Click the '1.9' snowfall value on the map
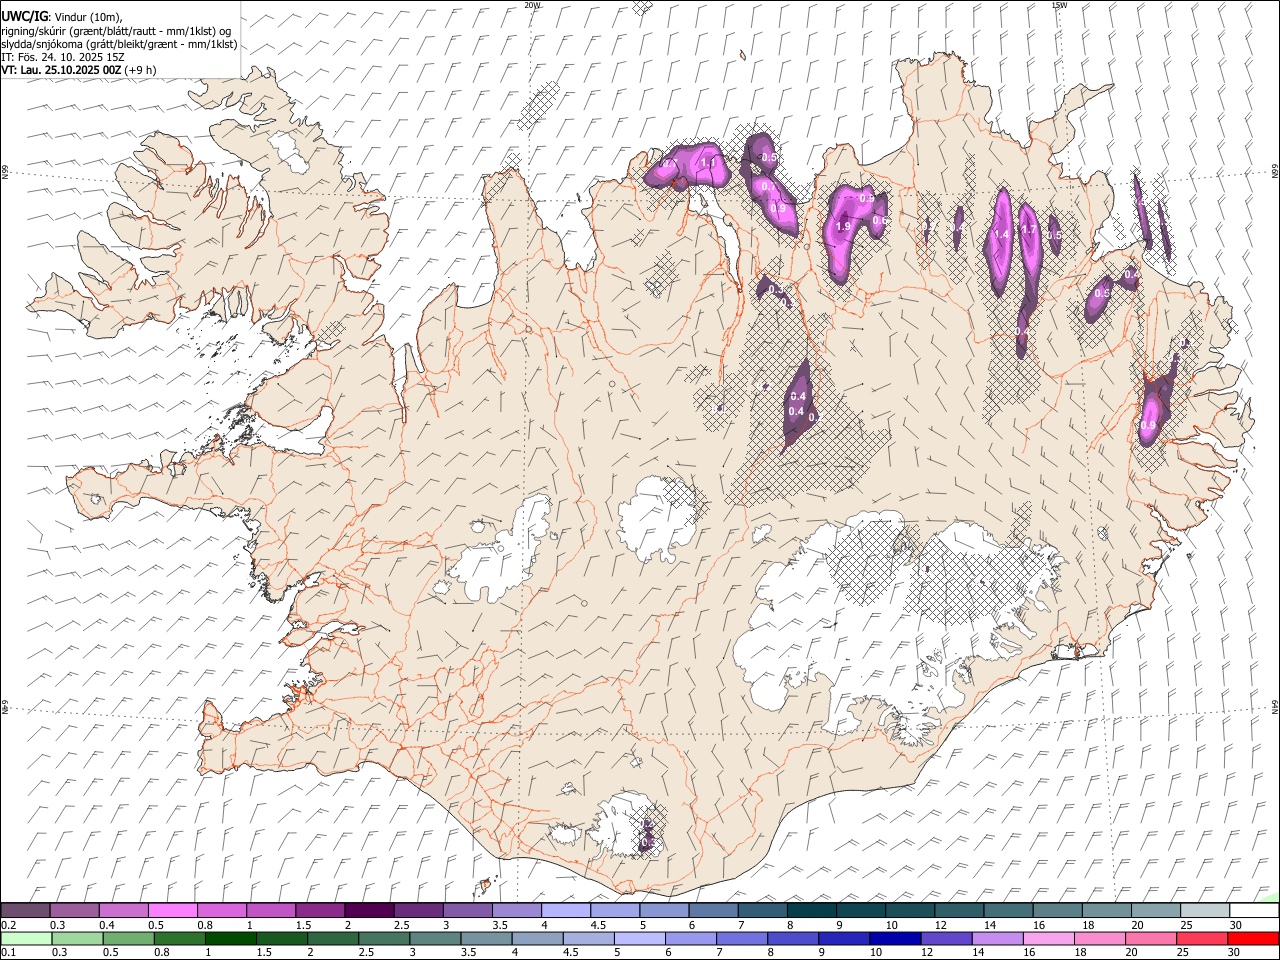This screenshot has height=960, width=1280. click(842, 227)
